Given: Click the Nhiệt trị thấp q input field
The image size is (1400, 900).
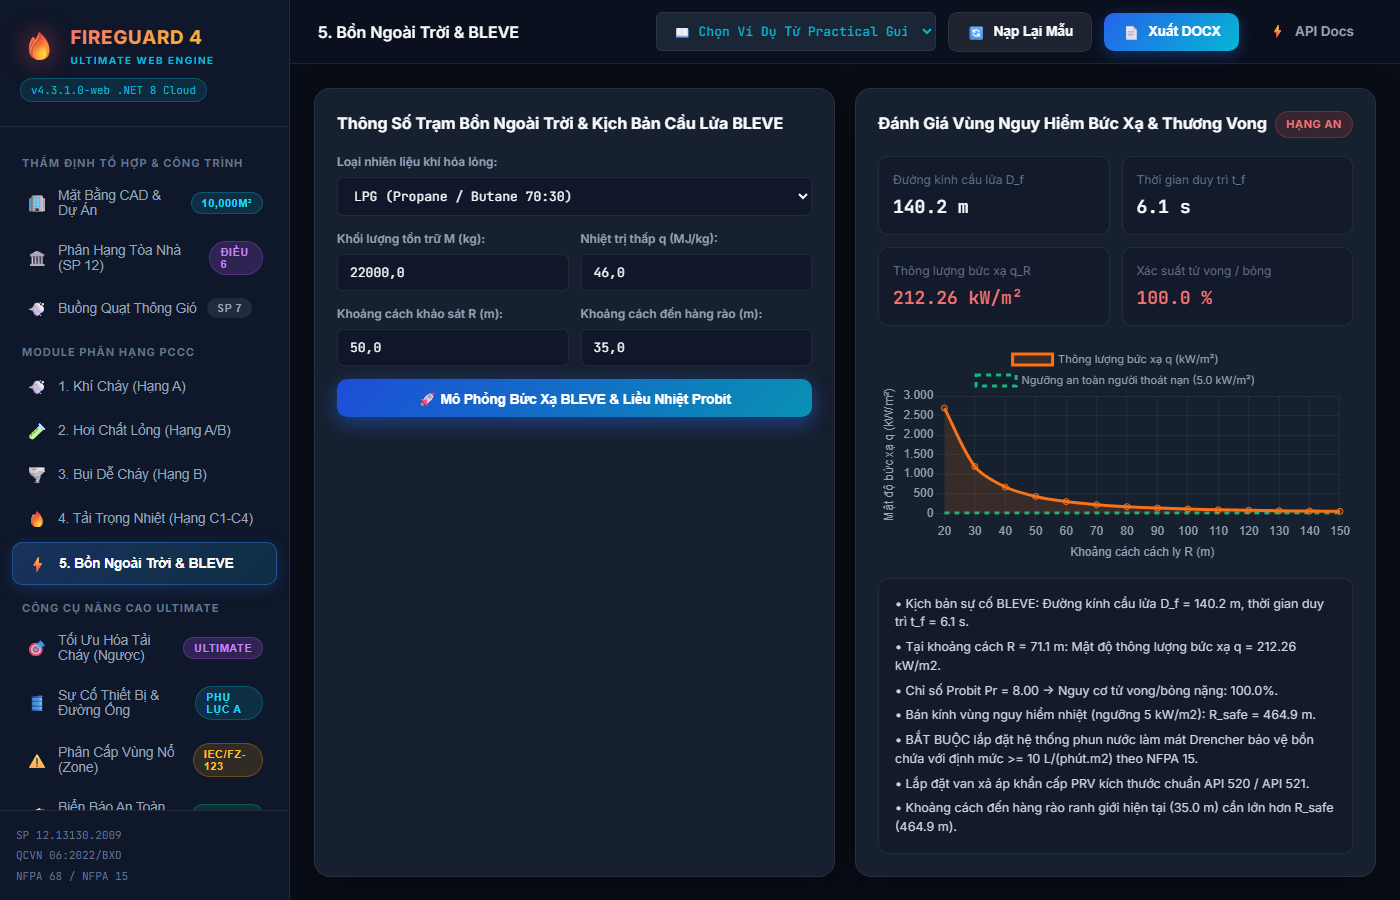Looking at the screenshot, I should point(696,272).
